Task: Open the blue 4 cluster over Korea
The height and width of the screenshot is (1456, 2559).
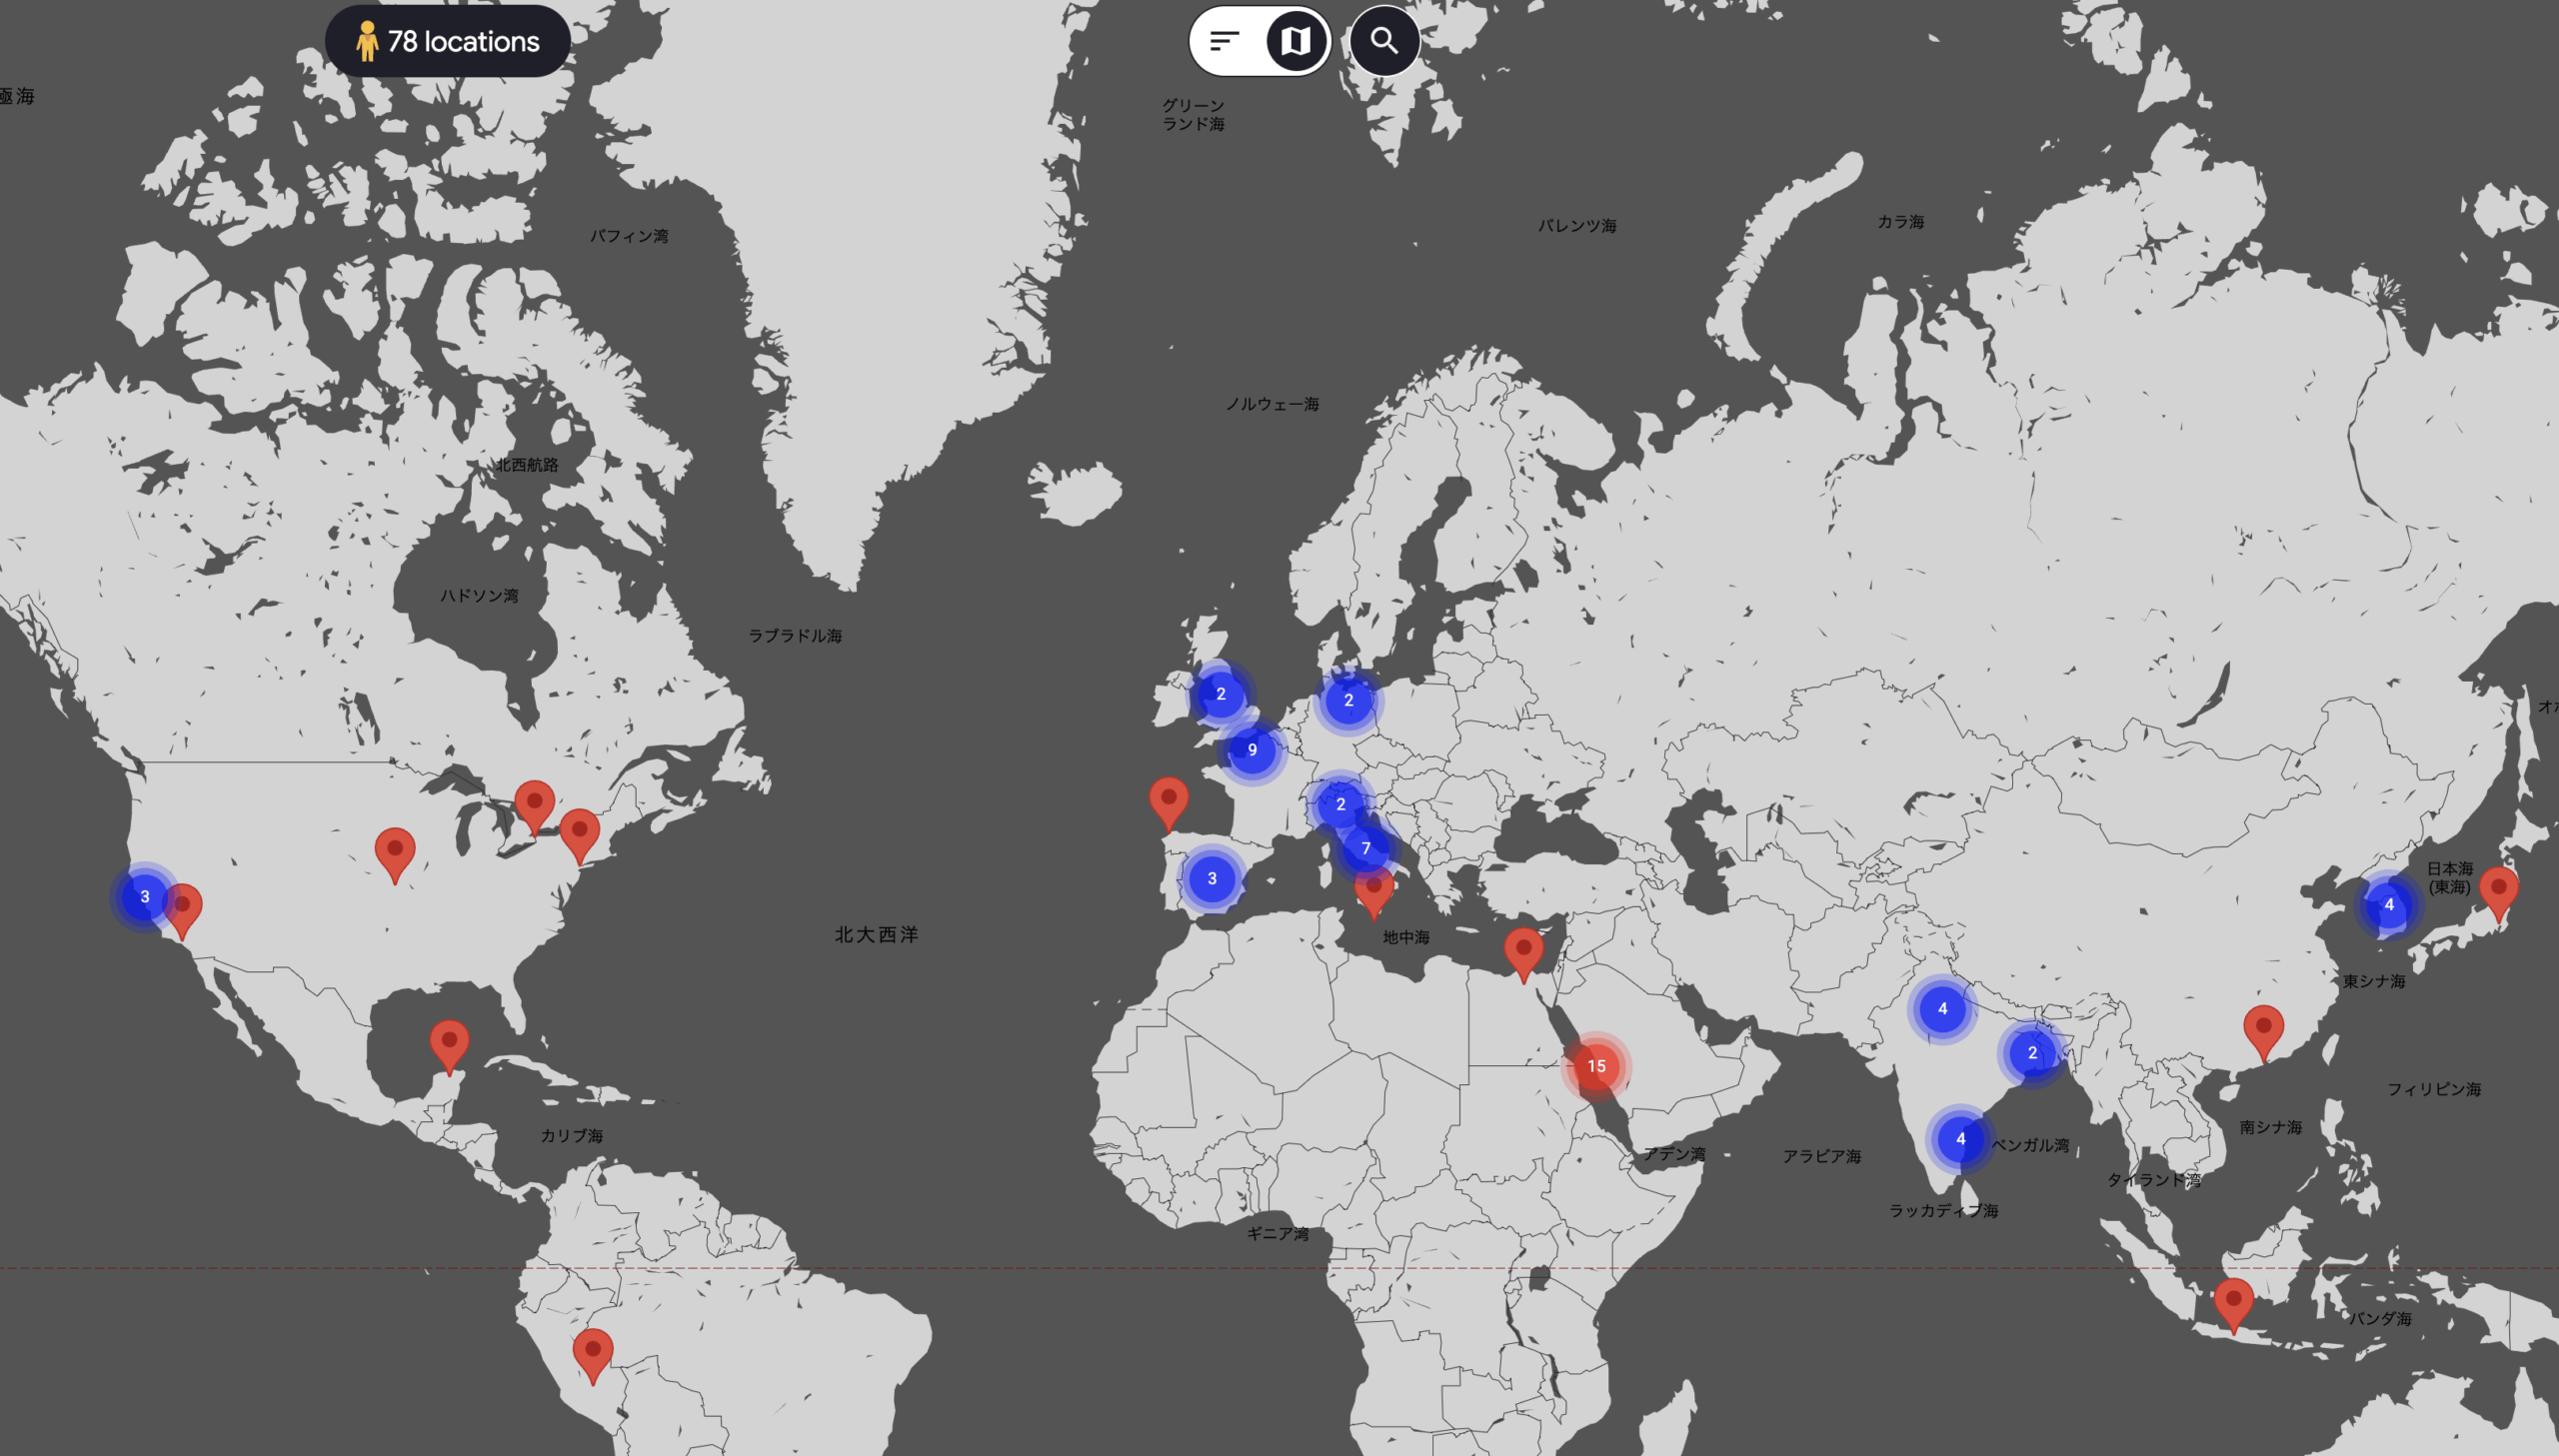Action: click(2389, 904)
